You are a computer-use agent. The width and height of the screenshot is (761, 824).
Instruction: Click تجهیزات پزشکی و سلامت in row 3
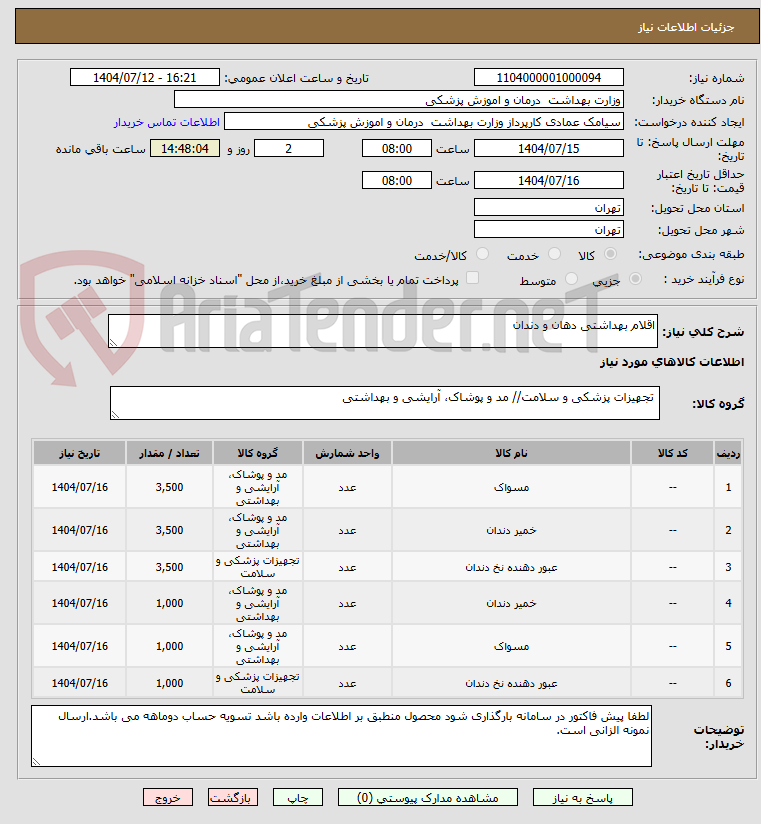coord(258,567)
